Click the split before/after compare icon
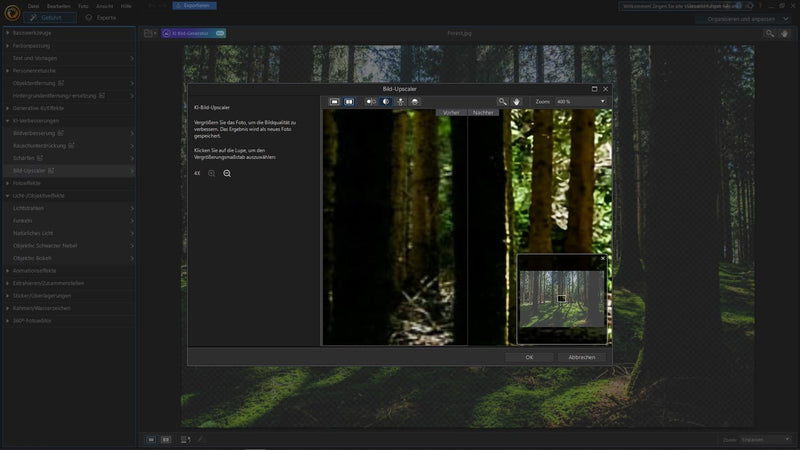Screen dimensions: 800x450 [x=370, y=101]
